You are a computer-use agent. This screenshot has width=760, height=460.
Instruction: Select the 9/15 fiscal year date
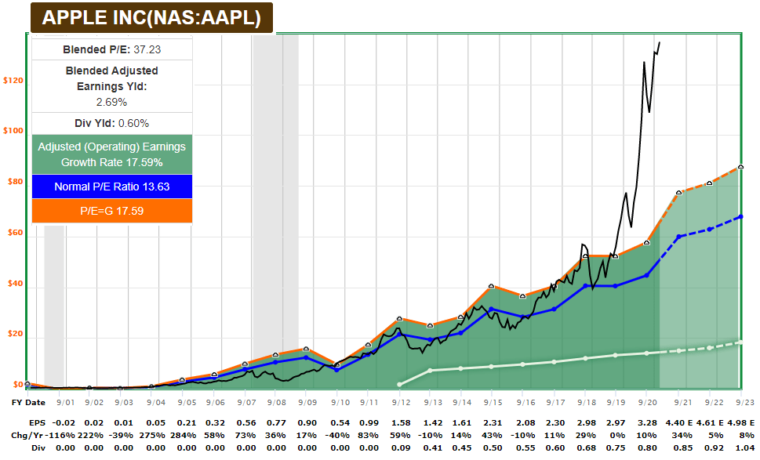pyautogui.click(x=493, y=402)
